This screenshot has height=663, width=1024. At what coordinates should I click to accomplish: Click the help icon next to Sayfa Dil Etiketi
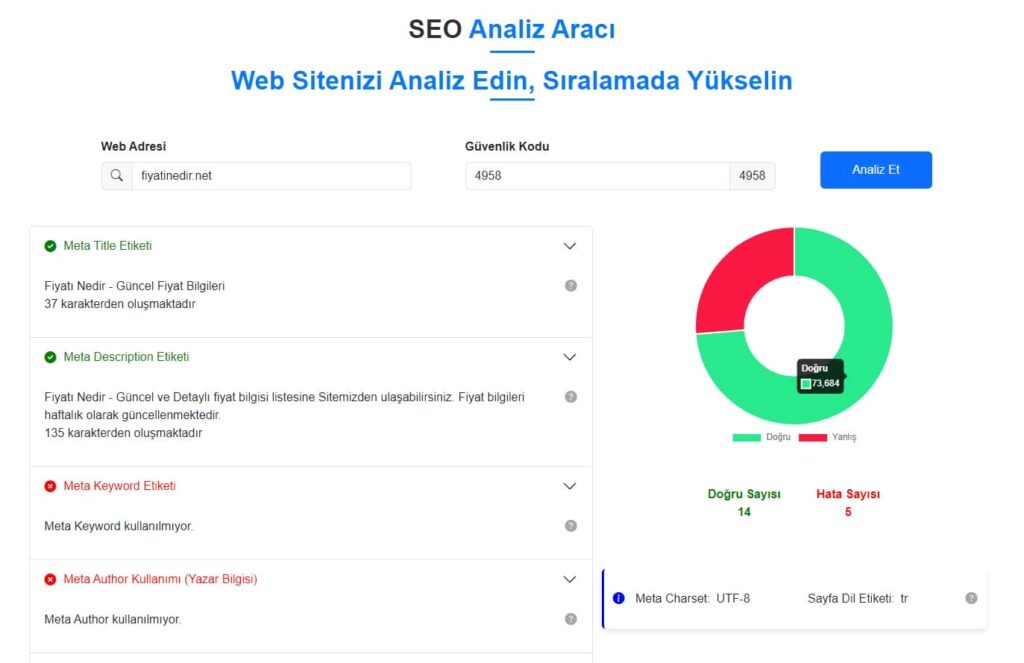click(x=970, y=597)
